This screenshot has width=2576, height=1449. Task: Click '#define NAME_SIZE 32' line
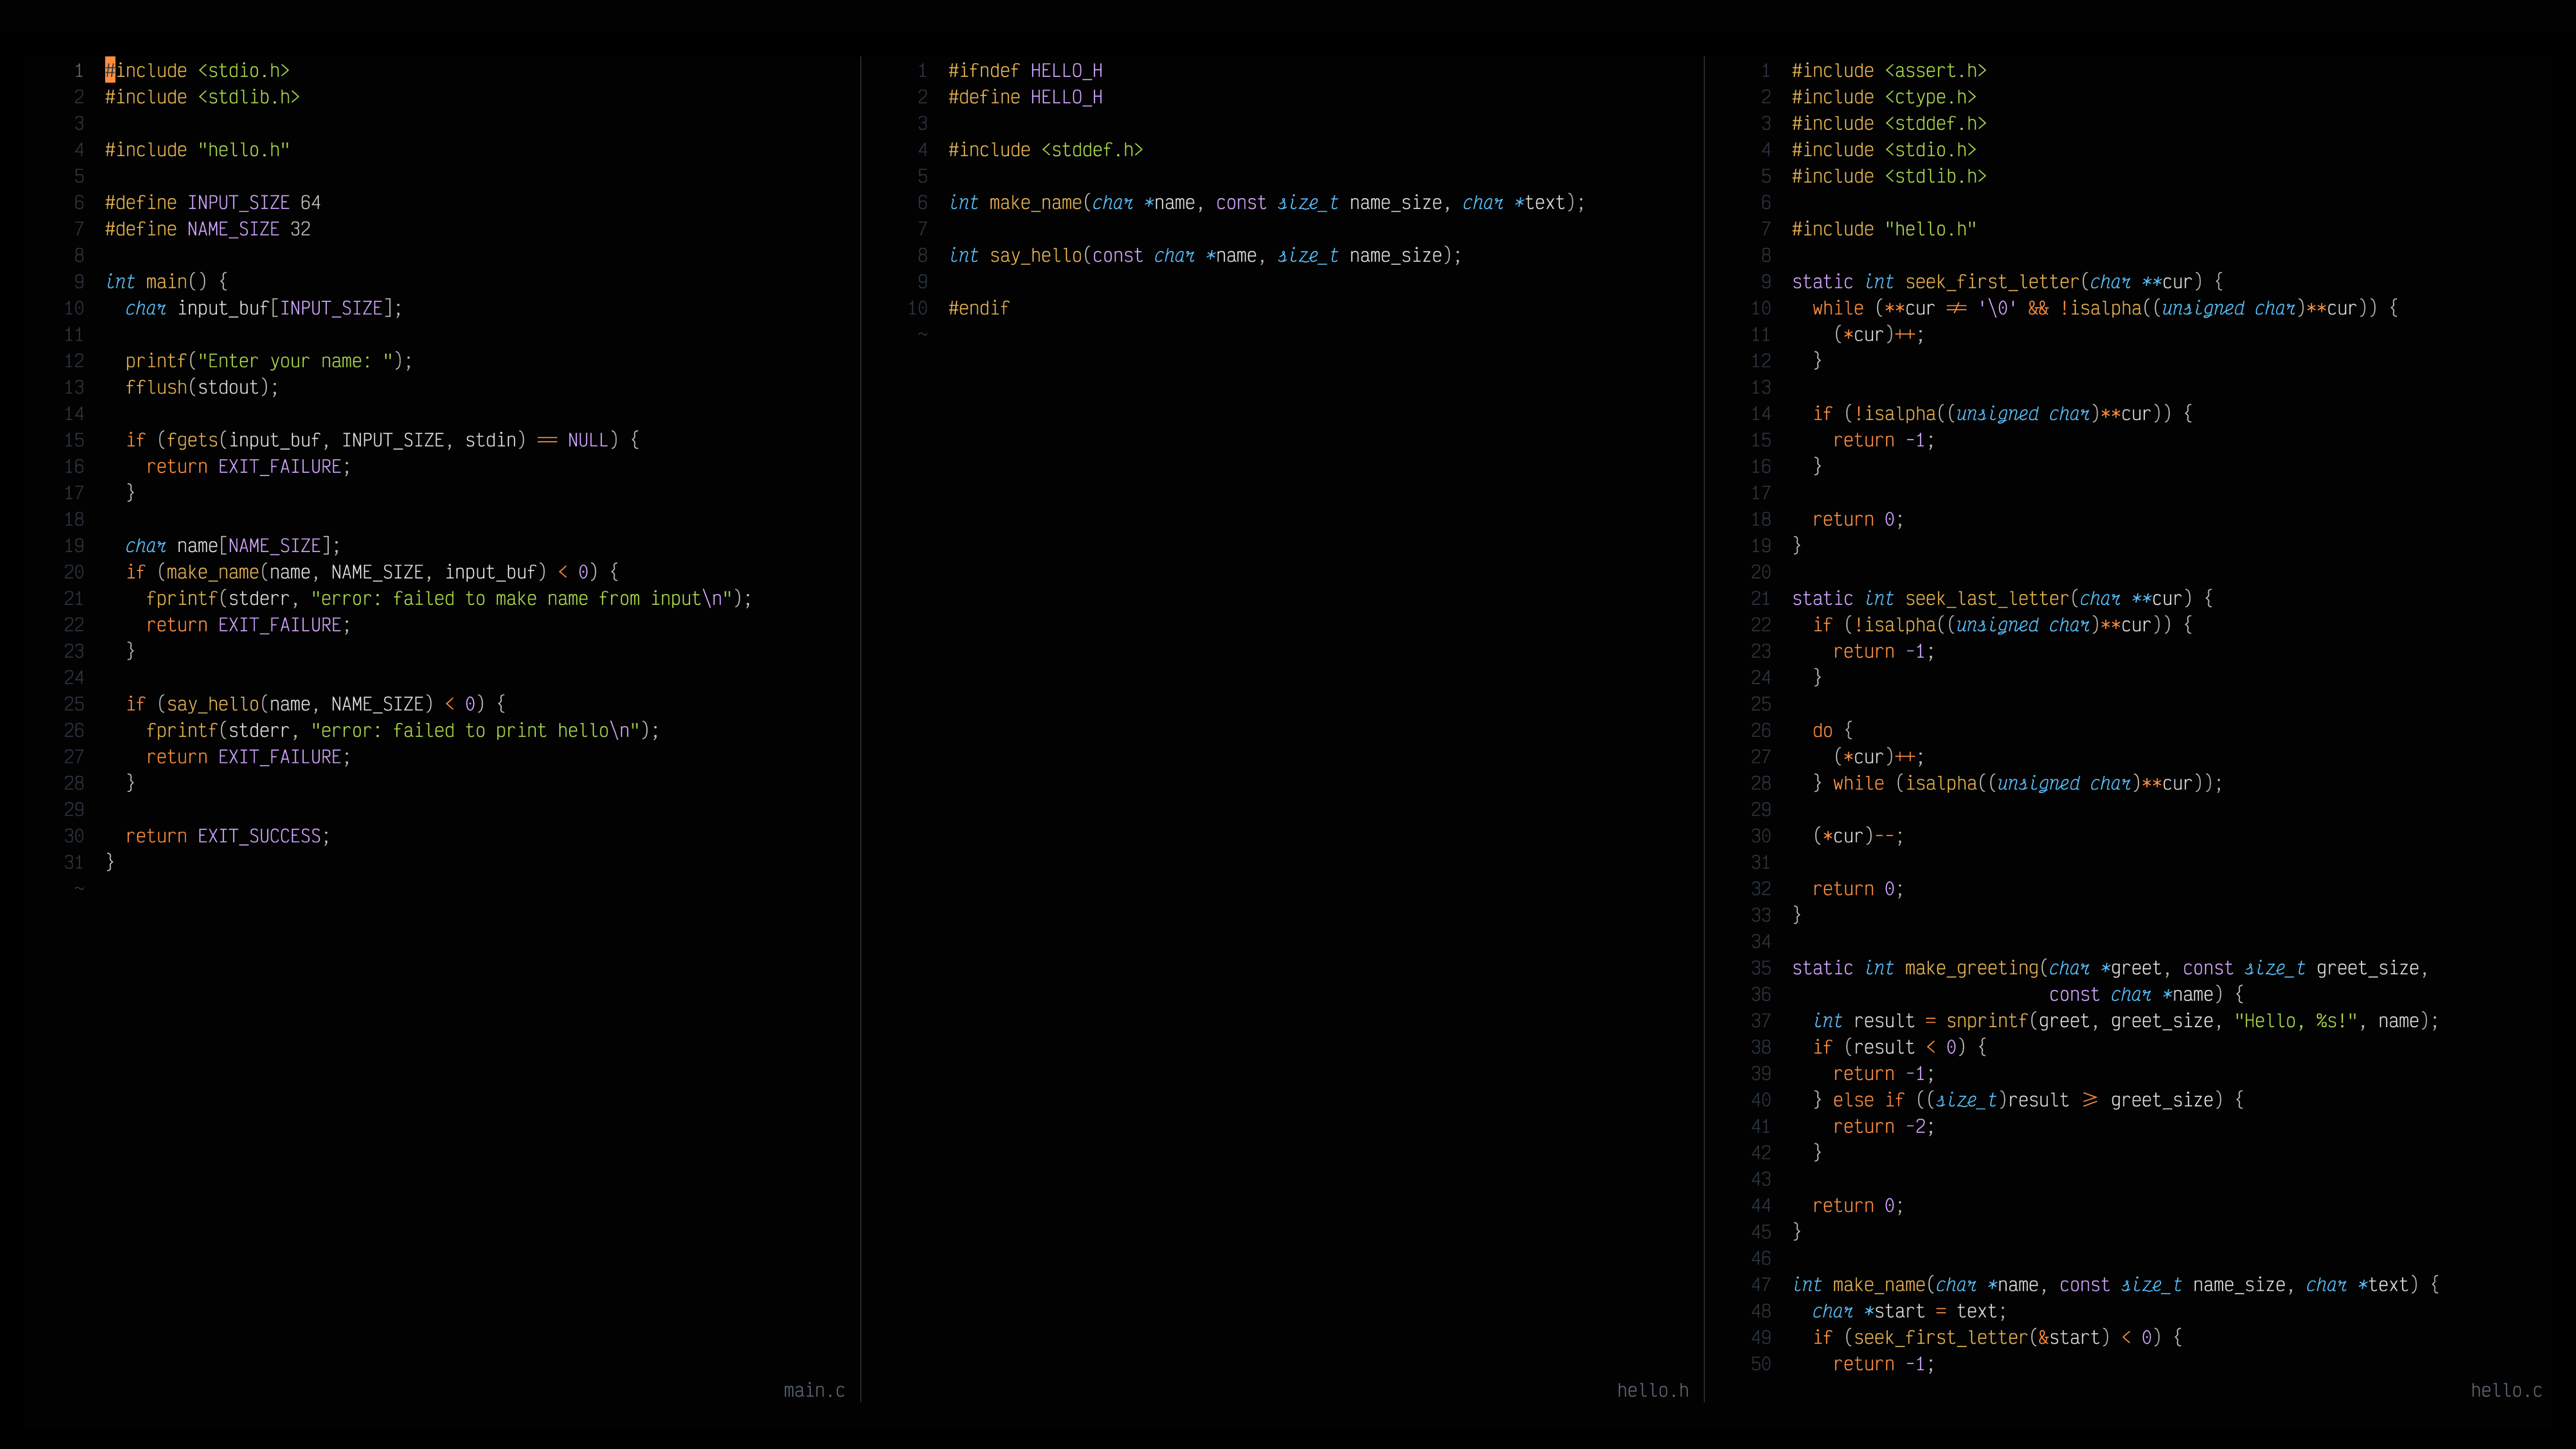click(x=208, y=229)
